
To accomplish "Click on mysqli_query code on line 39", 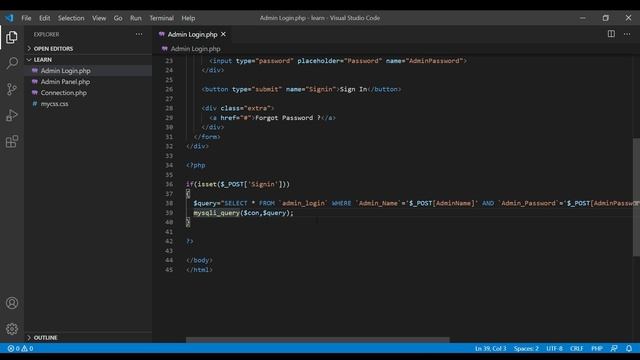I will [x=216, y=213].
